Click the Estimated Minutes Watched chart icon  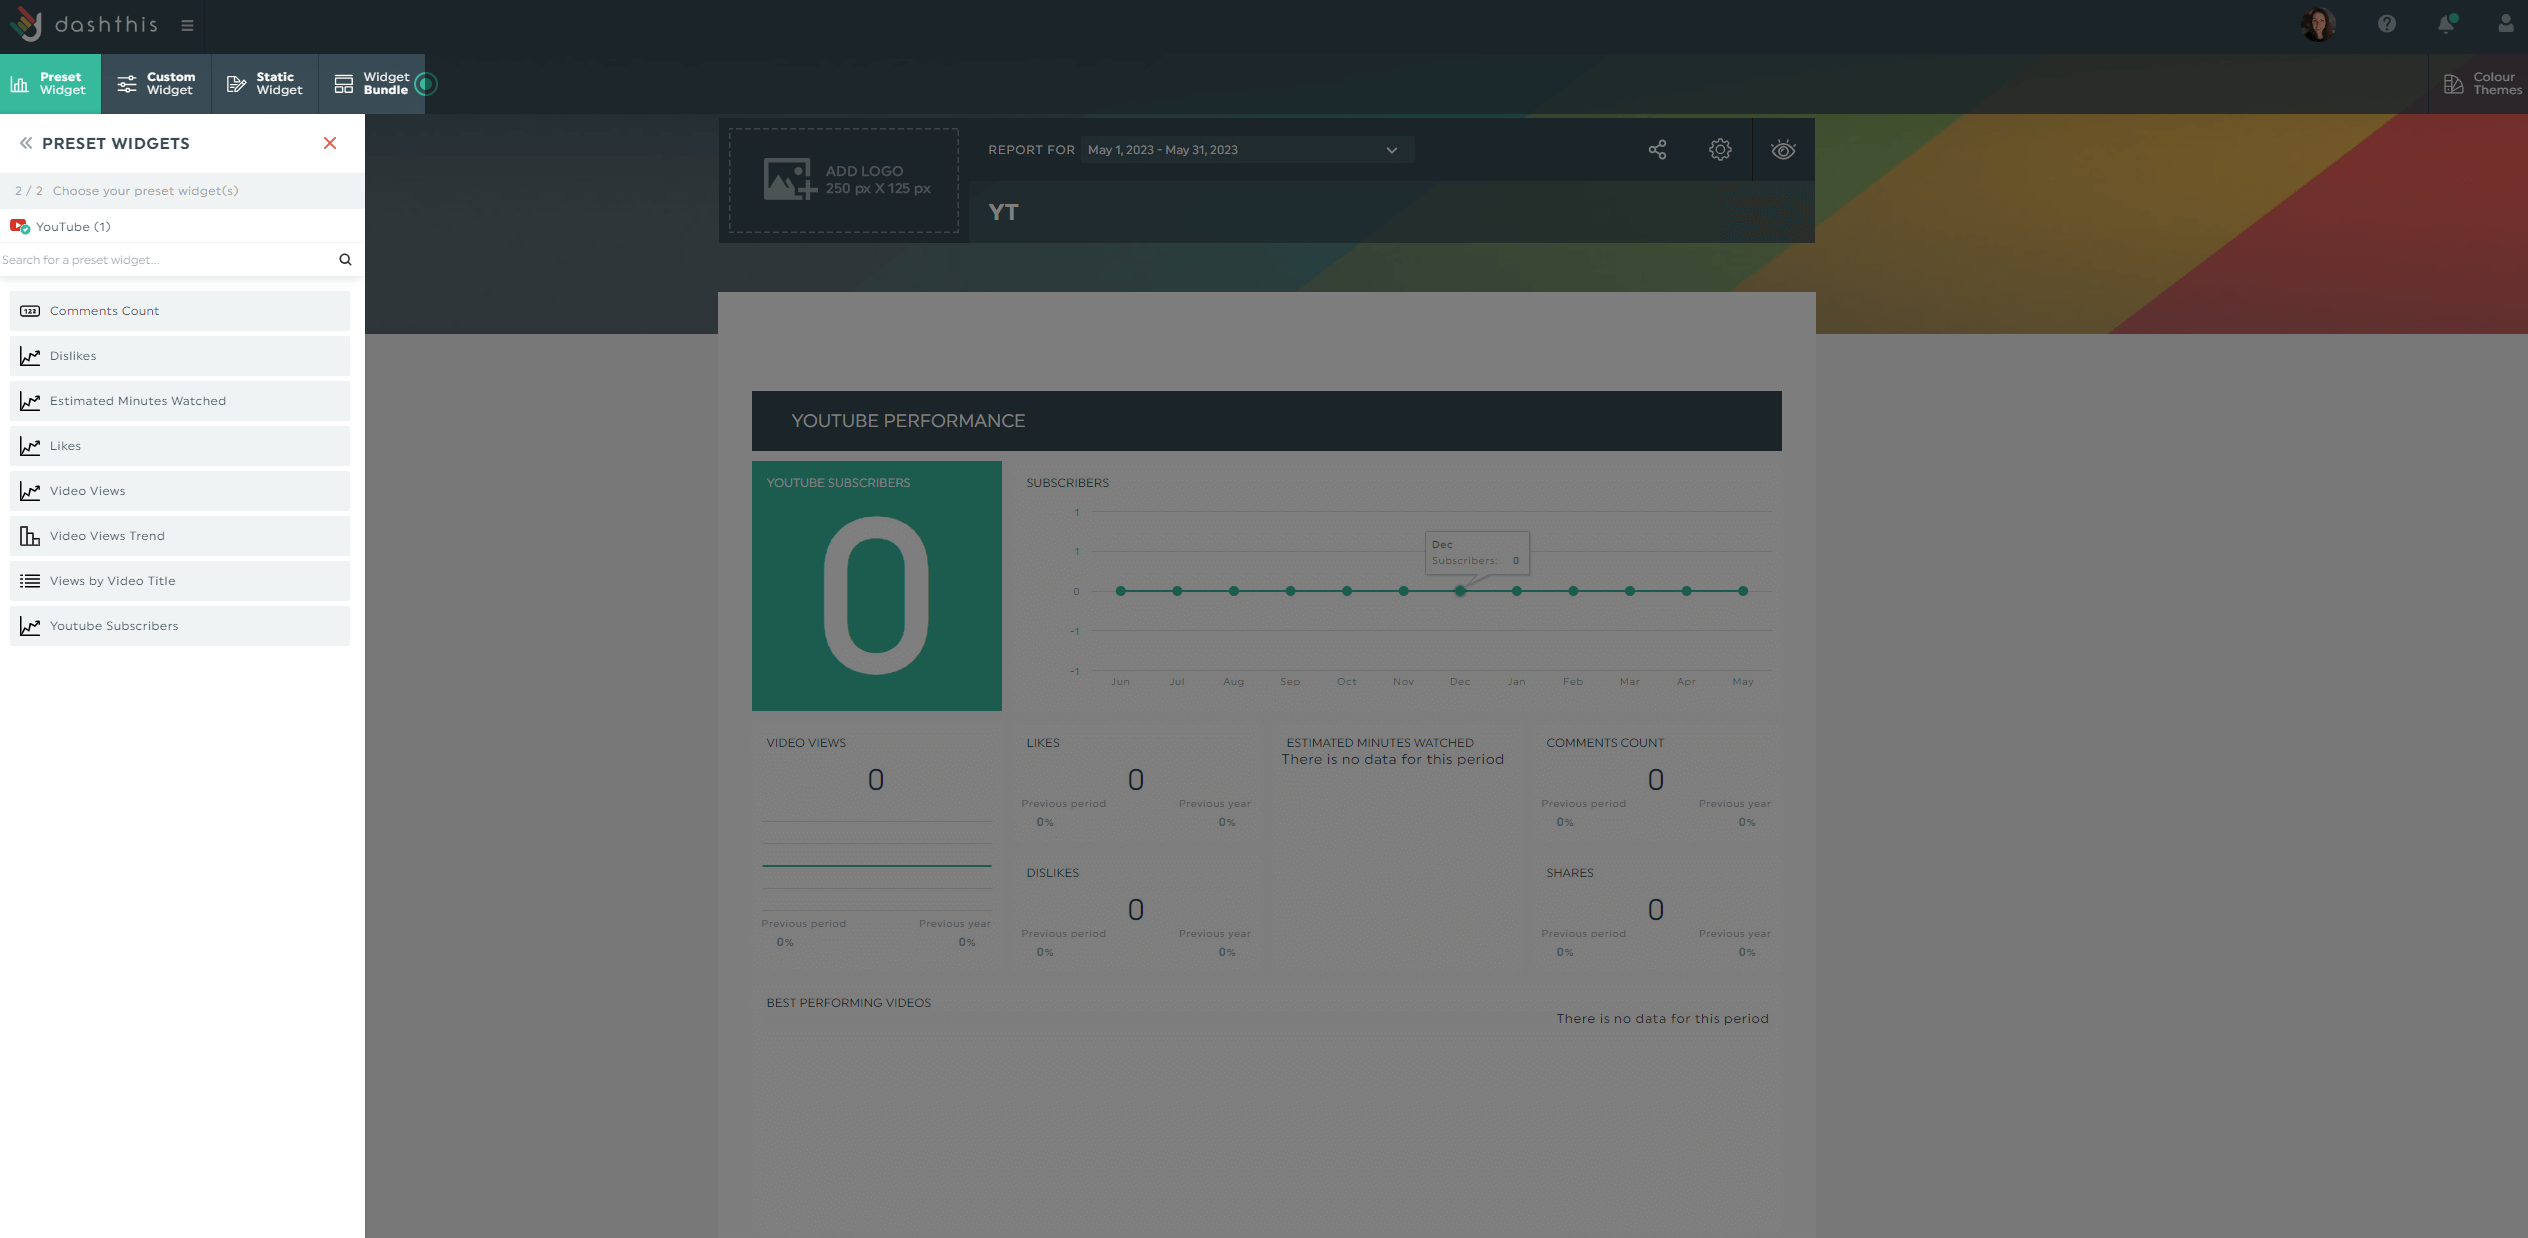(30, 401)
